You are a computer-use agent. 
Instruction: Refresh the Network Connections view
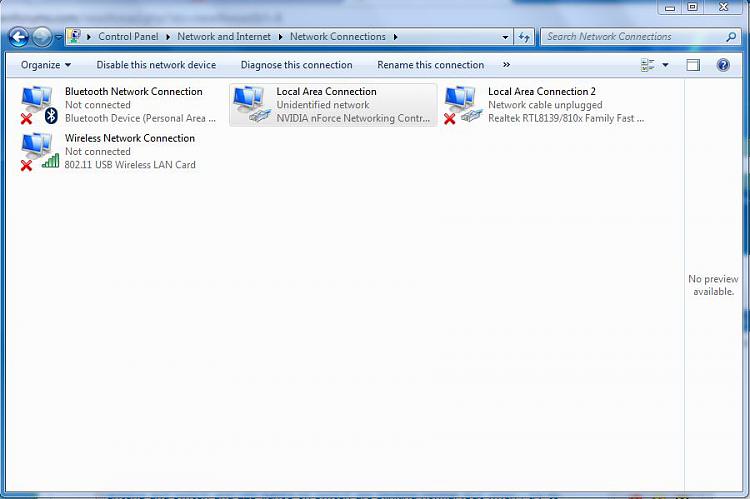tap(524, 37)
